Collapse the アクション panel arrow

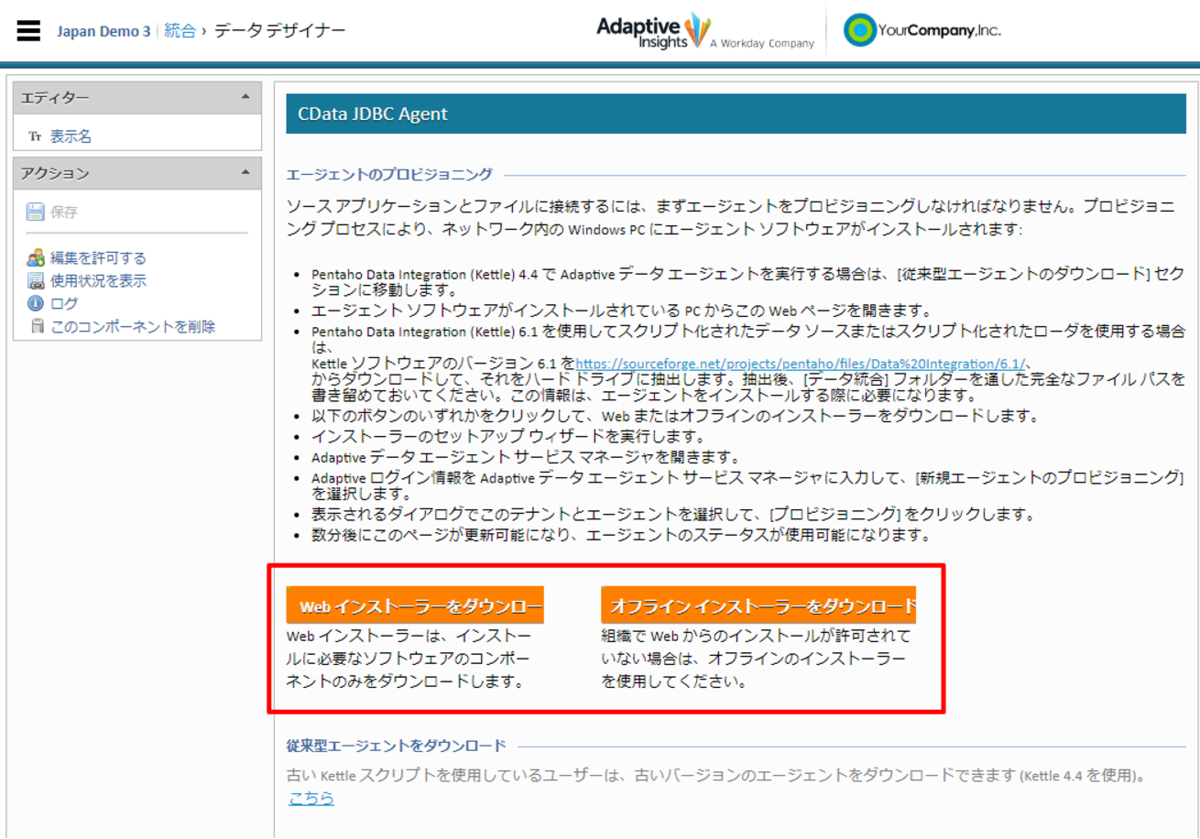click(x=246, y=173)
